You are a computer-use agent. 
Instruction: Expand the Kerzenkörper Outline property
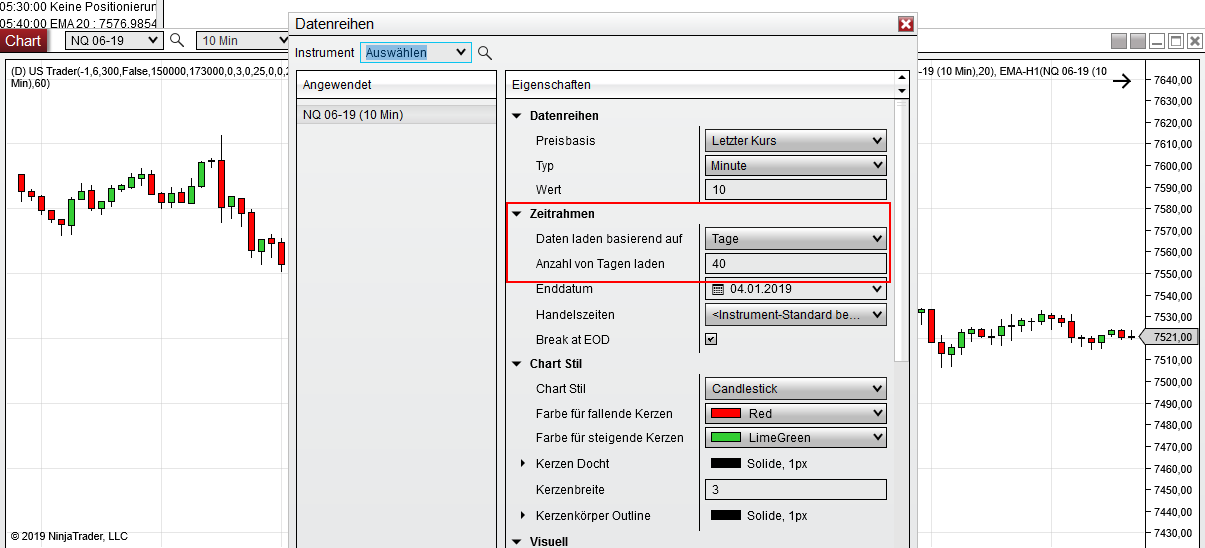click(x=523, y=516)
